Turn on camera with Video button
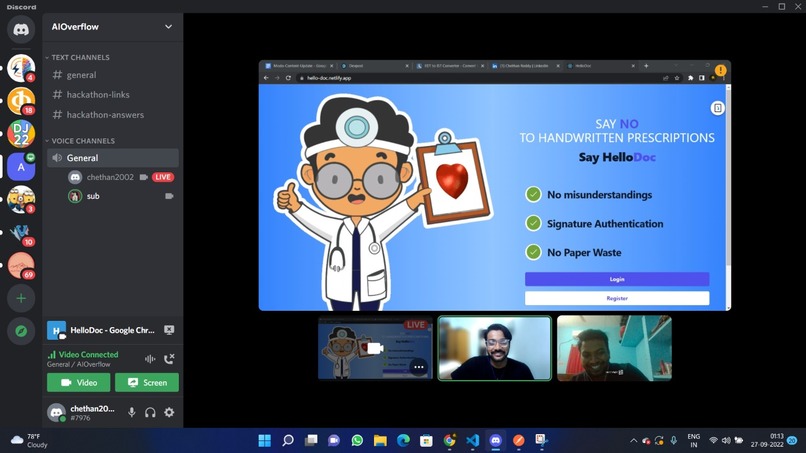 (x=79, y=383)
